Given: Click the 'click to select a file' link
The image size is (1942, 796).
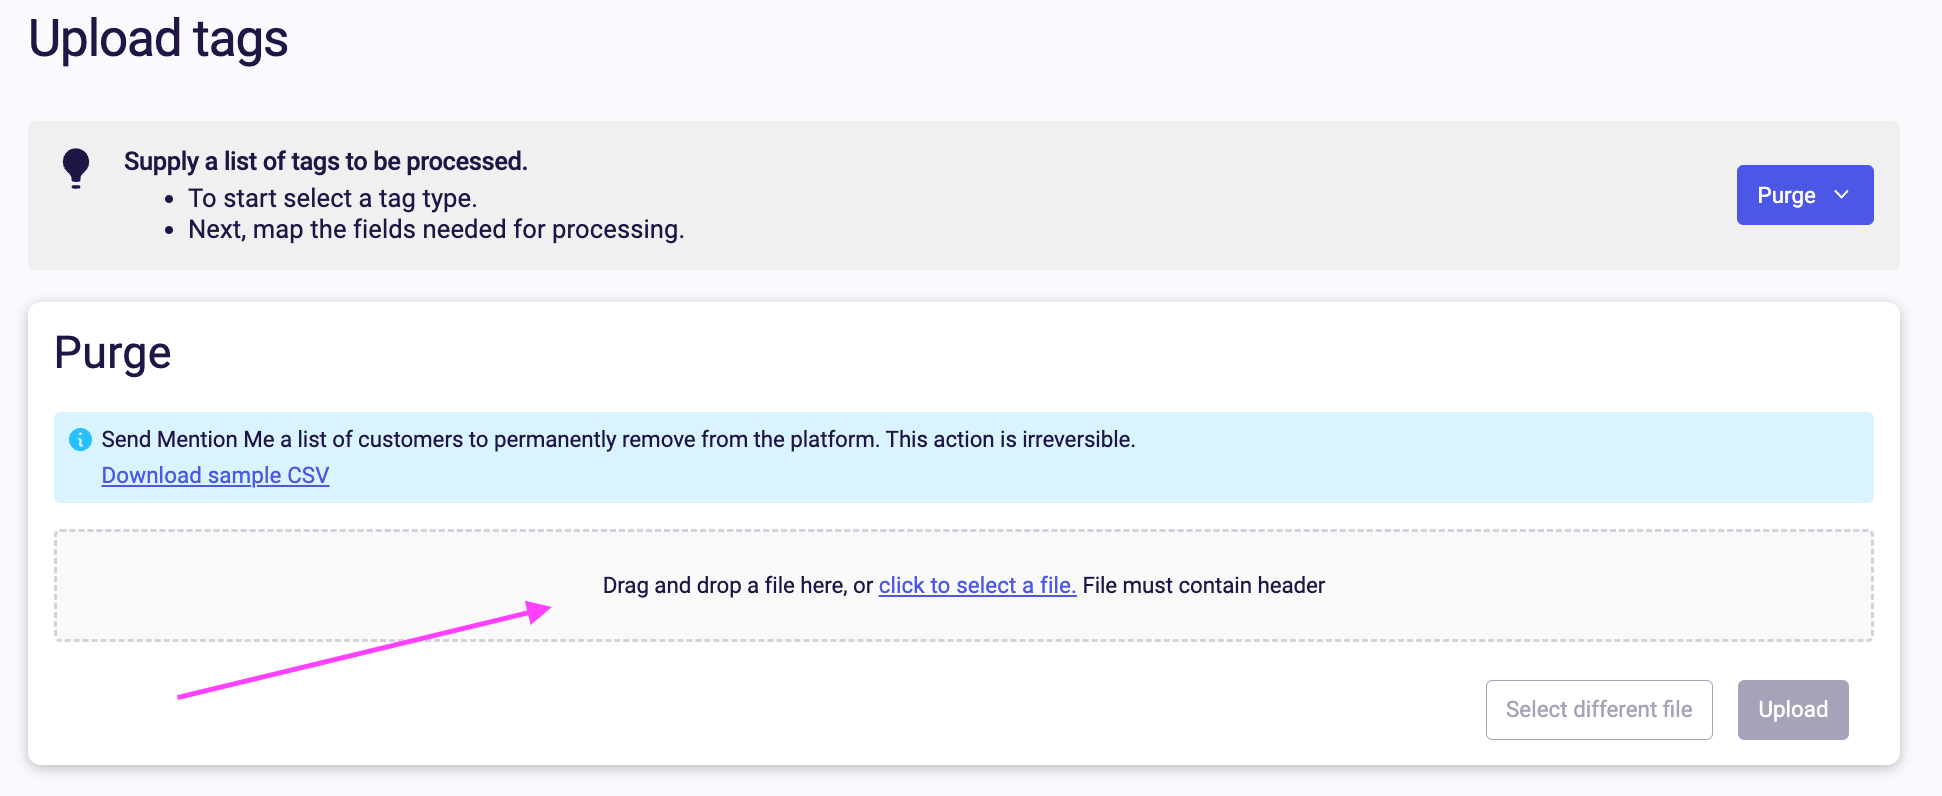Looking at the screenshot, I should (977, 585).
